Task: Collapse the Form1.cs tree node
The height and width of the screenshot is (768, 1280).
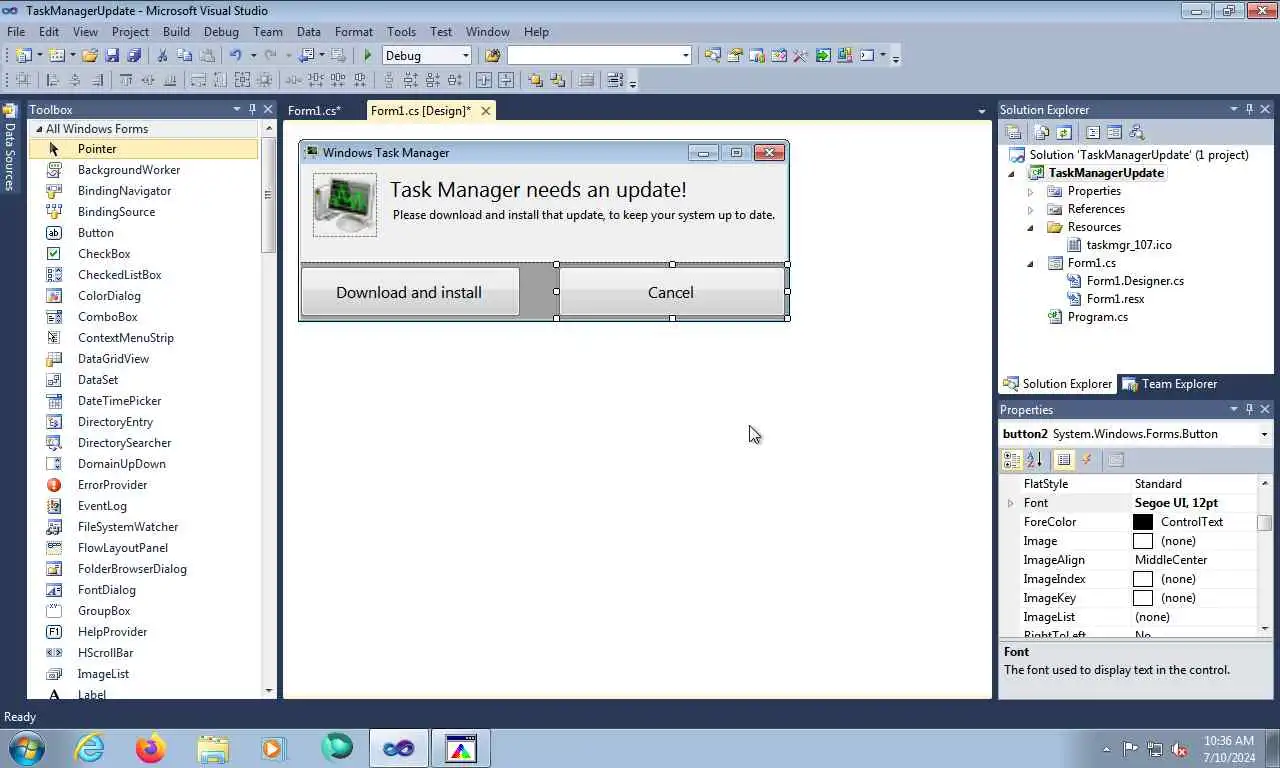Action: [x=1031, y=264]
